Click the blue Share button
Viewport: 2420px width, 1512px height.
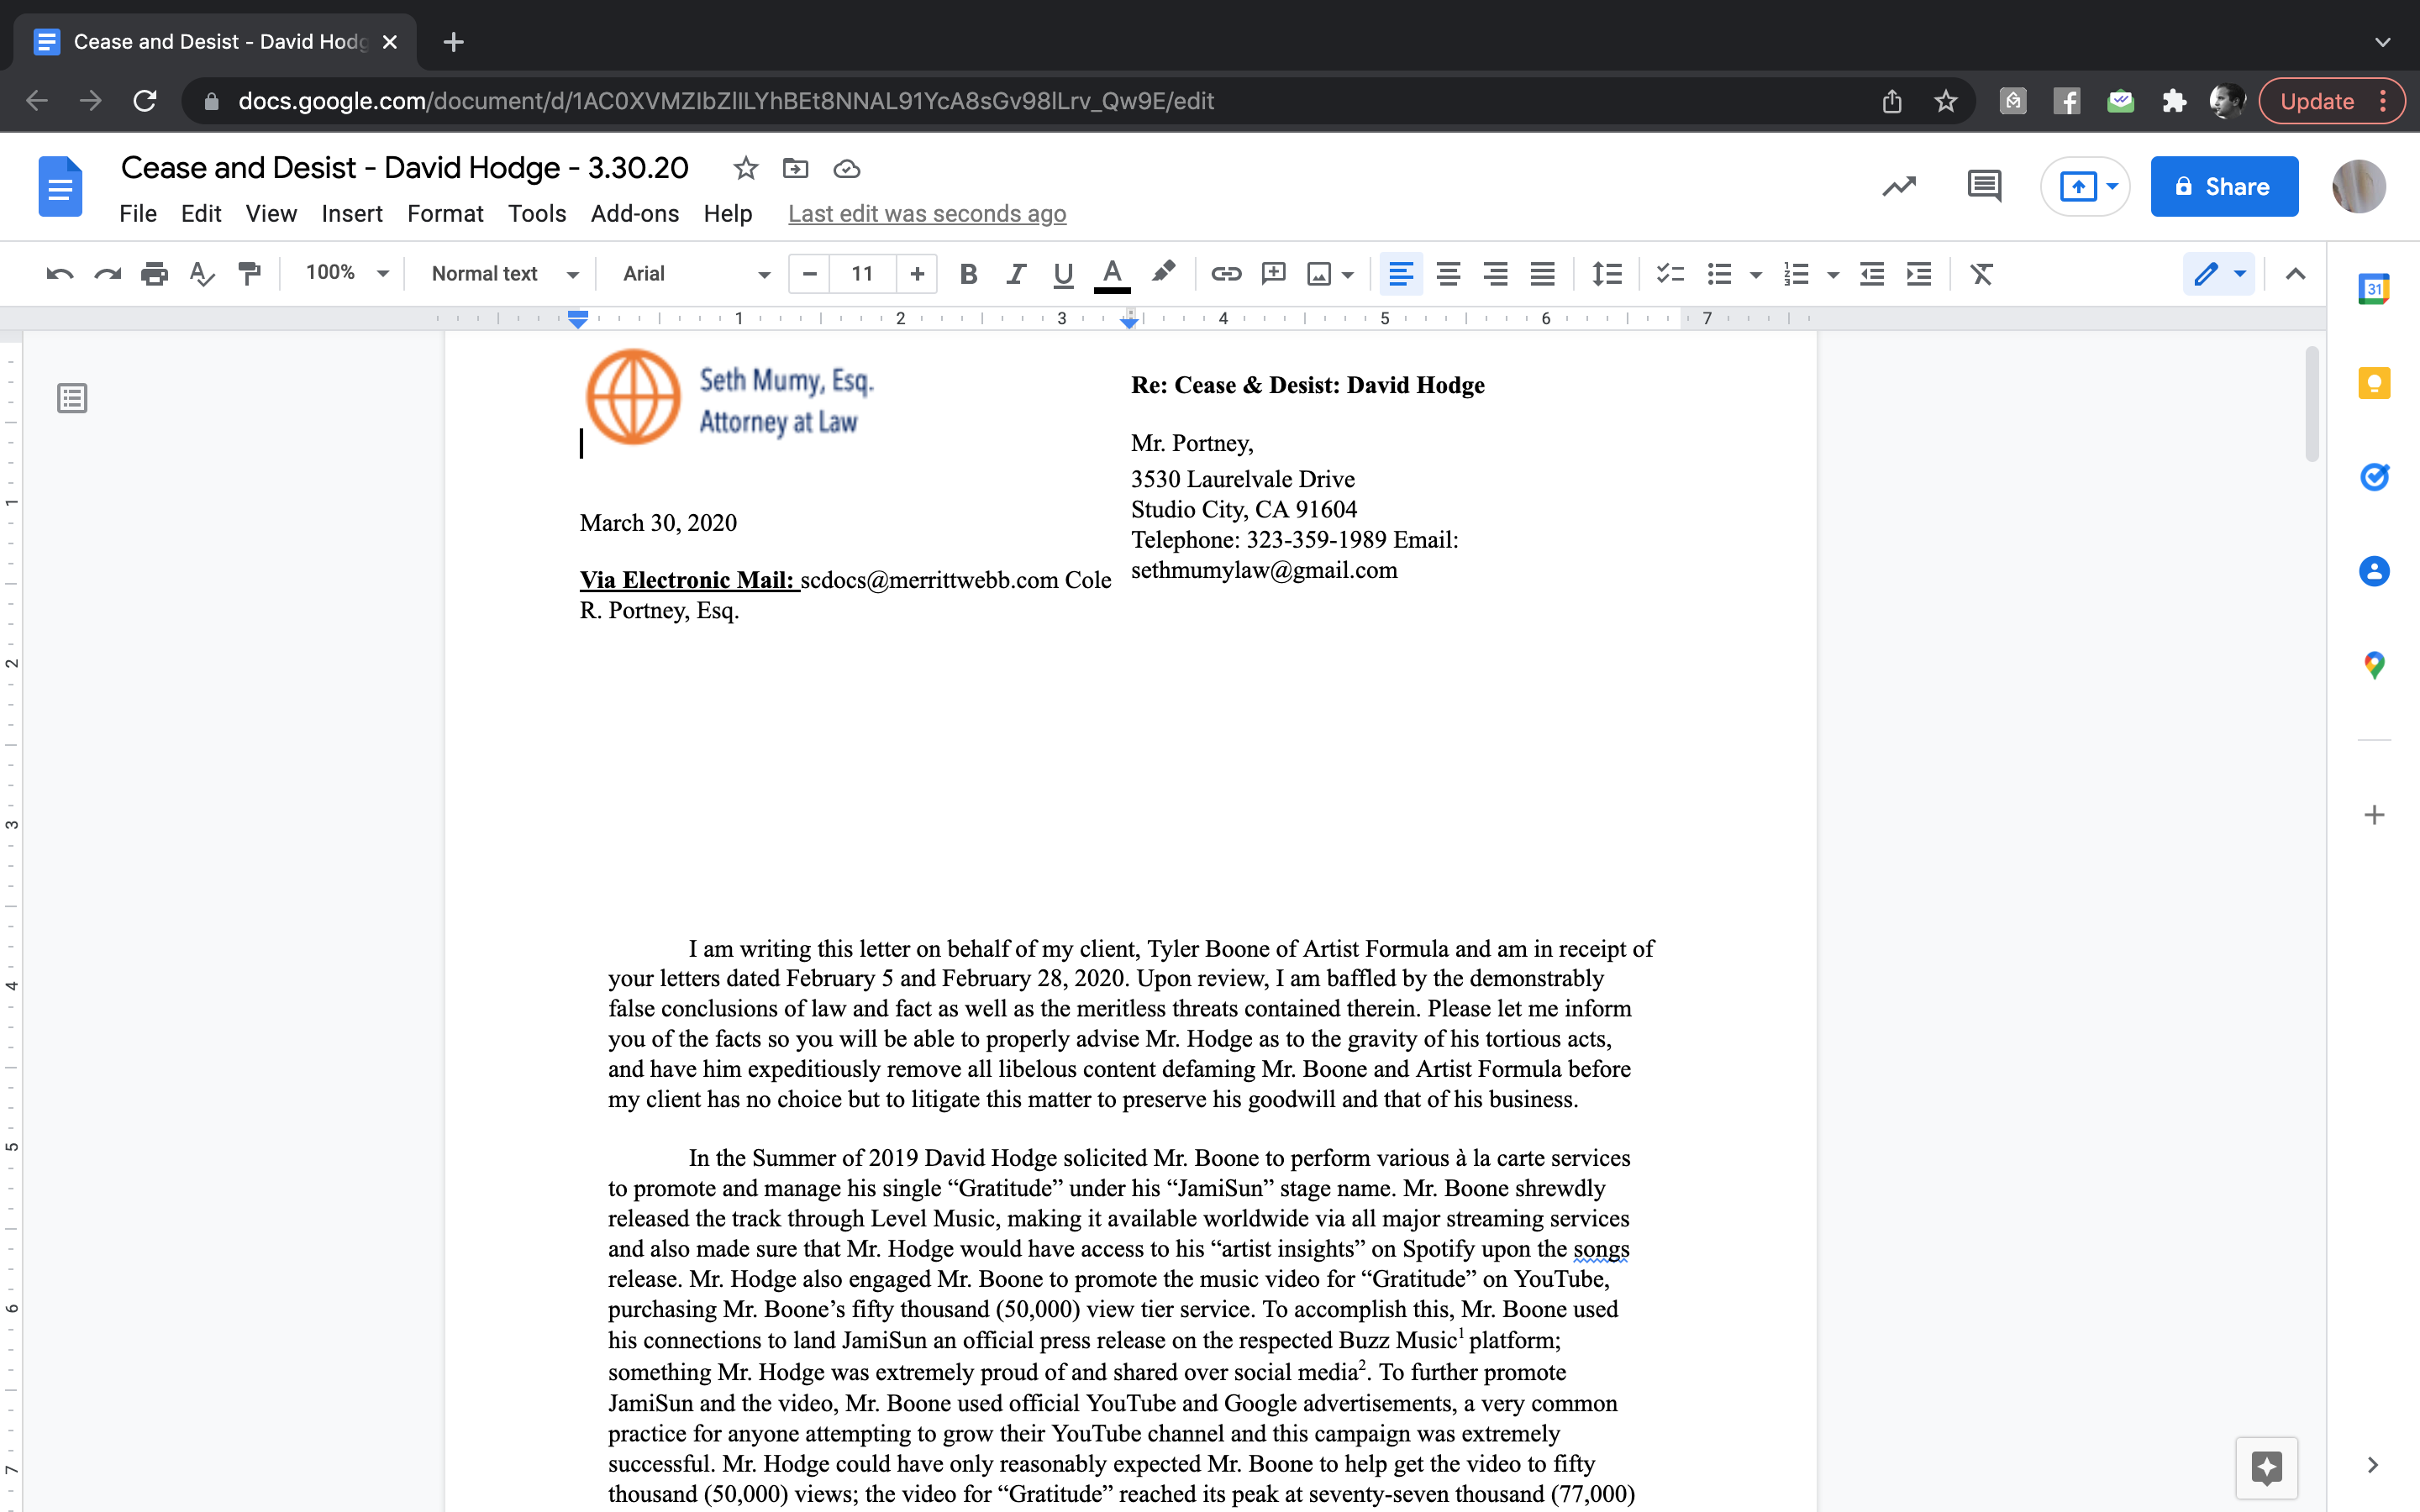[2224, 186]
